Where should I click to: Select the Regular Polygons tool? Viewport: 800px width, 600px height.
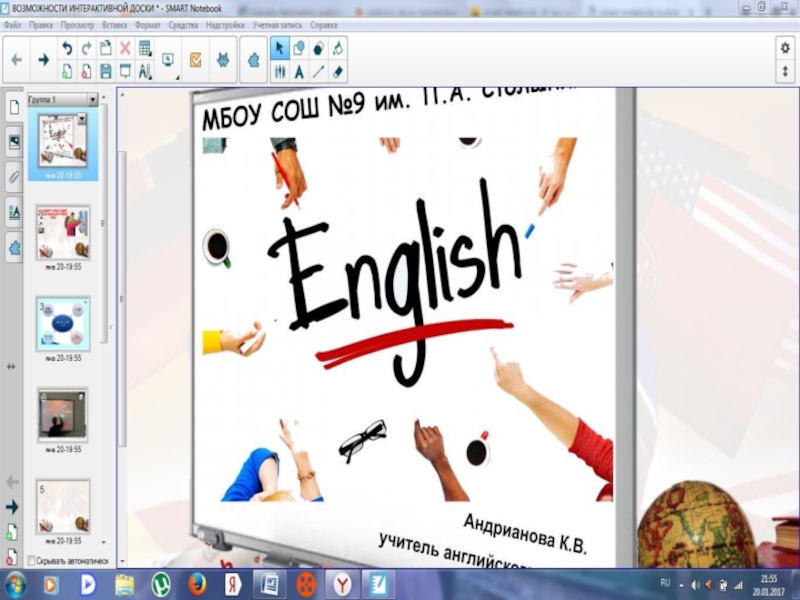(318, 48)
